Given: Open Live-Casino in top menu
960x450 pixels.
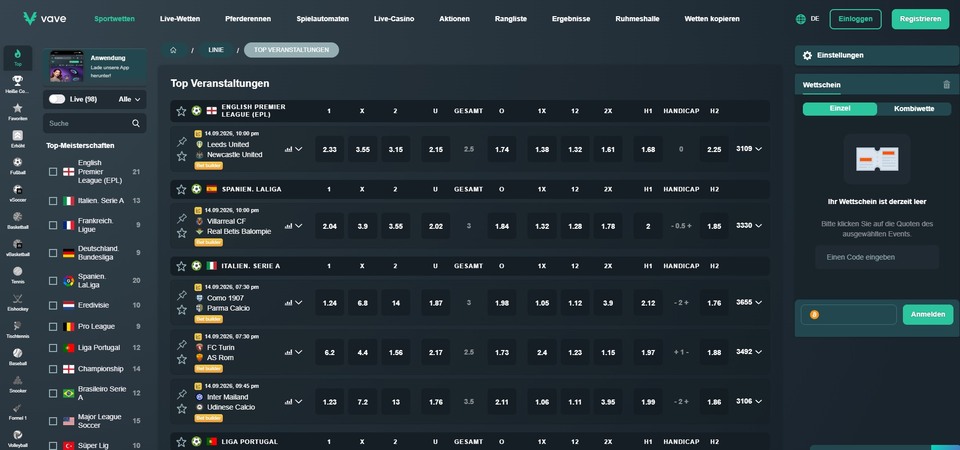Looking at the screenshot, I should 394,19.
